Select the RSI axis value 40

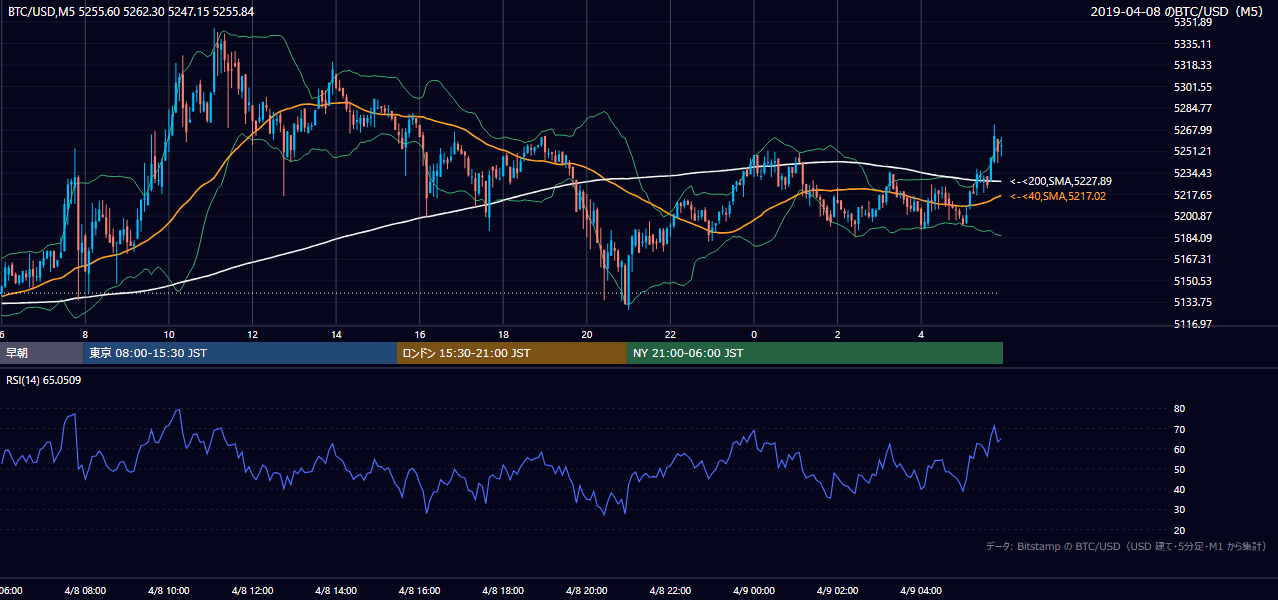pyautogui.click(x=1179, y=489)
